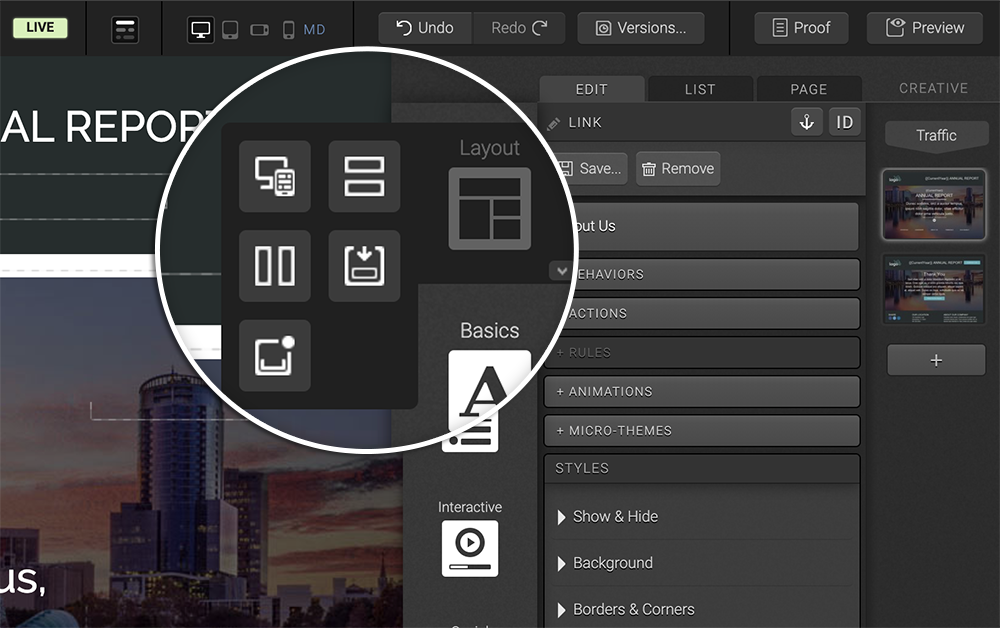Switch to mobile phone view

(x=288, y=29)
